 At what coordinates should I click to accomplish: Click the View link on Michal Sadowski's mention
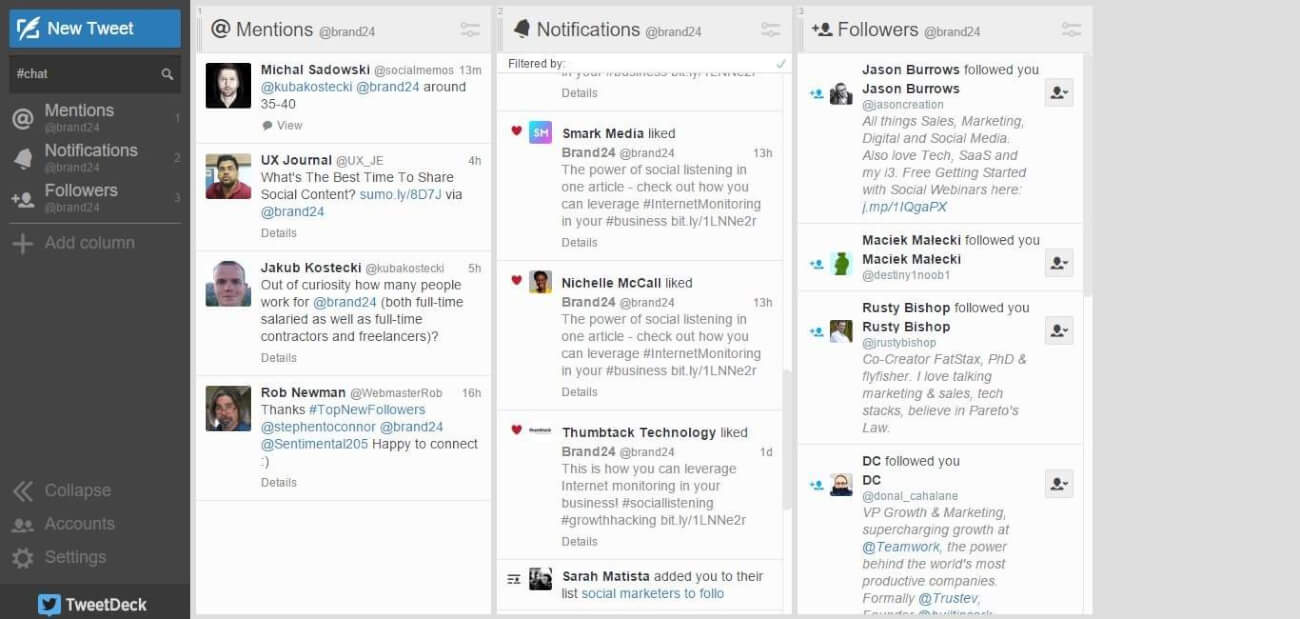(x=289, y=125)
